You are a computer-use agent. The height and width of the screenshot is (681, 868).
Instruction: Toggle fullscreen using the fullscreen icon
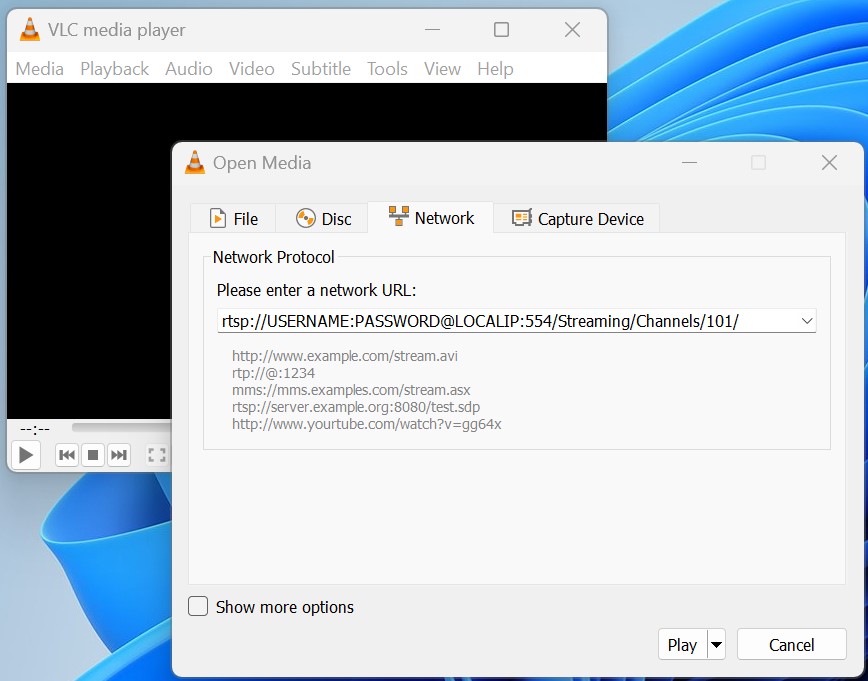156,455
